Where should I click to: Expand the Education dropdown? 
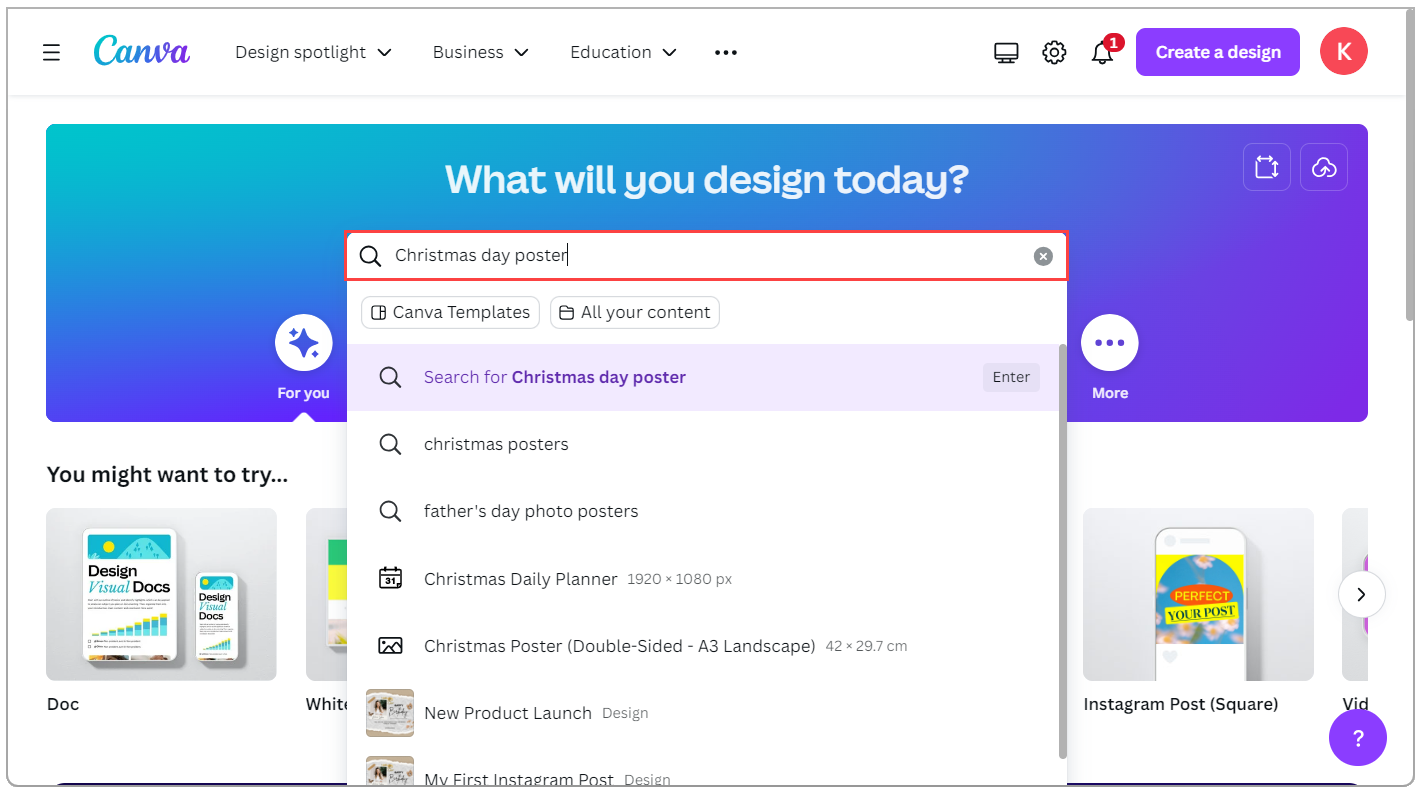[623, 51]
